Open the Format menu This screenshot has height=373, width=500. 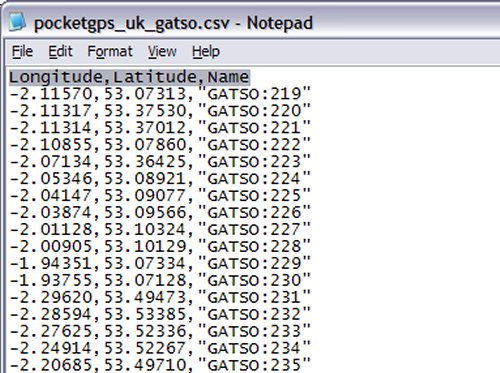point(110,52)
